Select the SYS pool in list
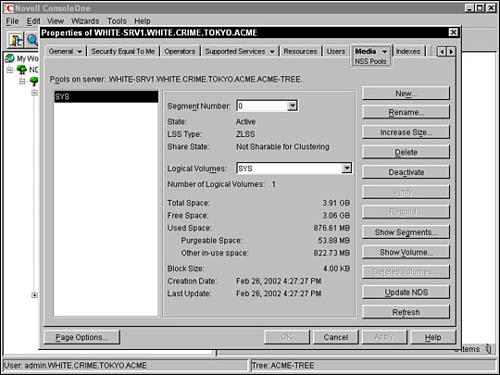The width and height of the screenshot is (500, 375). click(106, 97)
